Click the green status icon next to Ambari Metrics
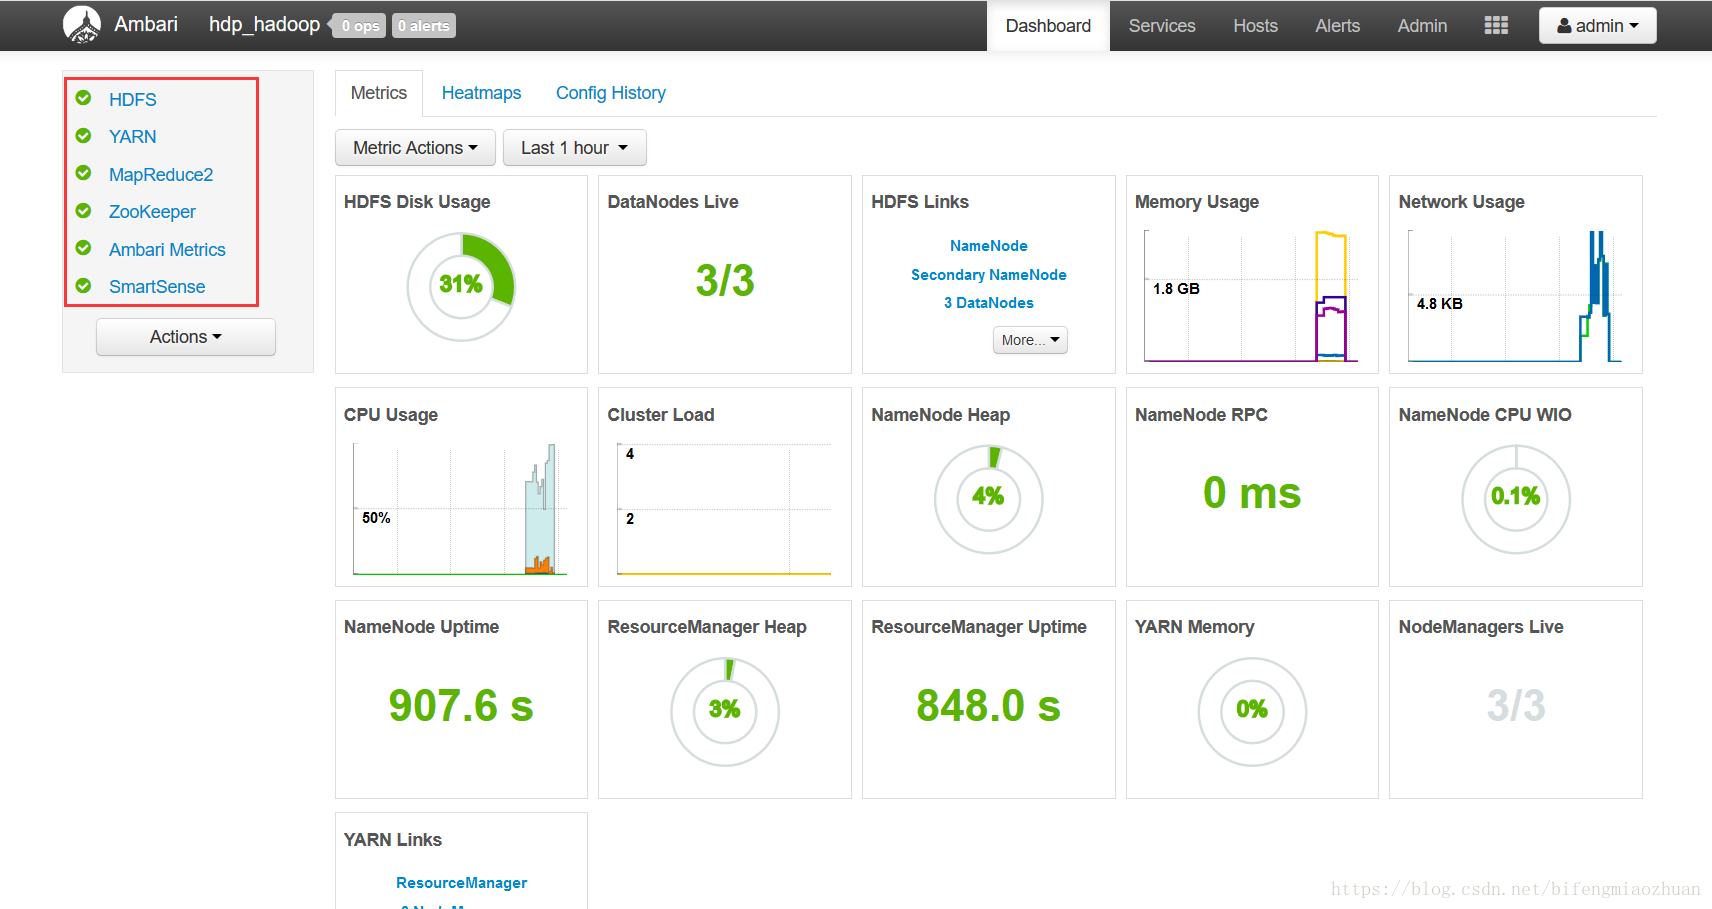 (84, 248)
